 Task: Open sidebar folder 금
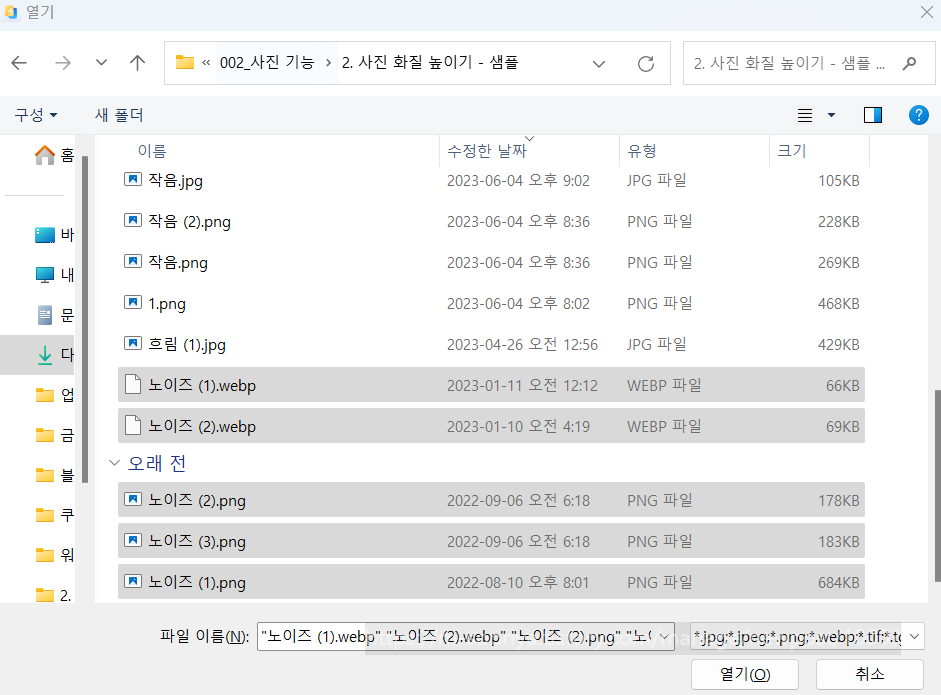(54, 435)
